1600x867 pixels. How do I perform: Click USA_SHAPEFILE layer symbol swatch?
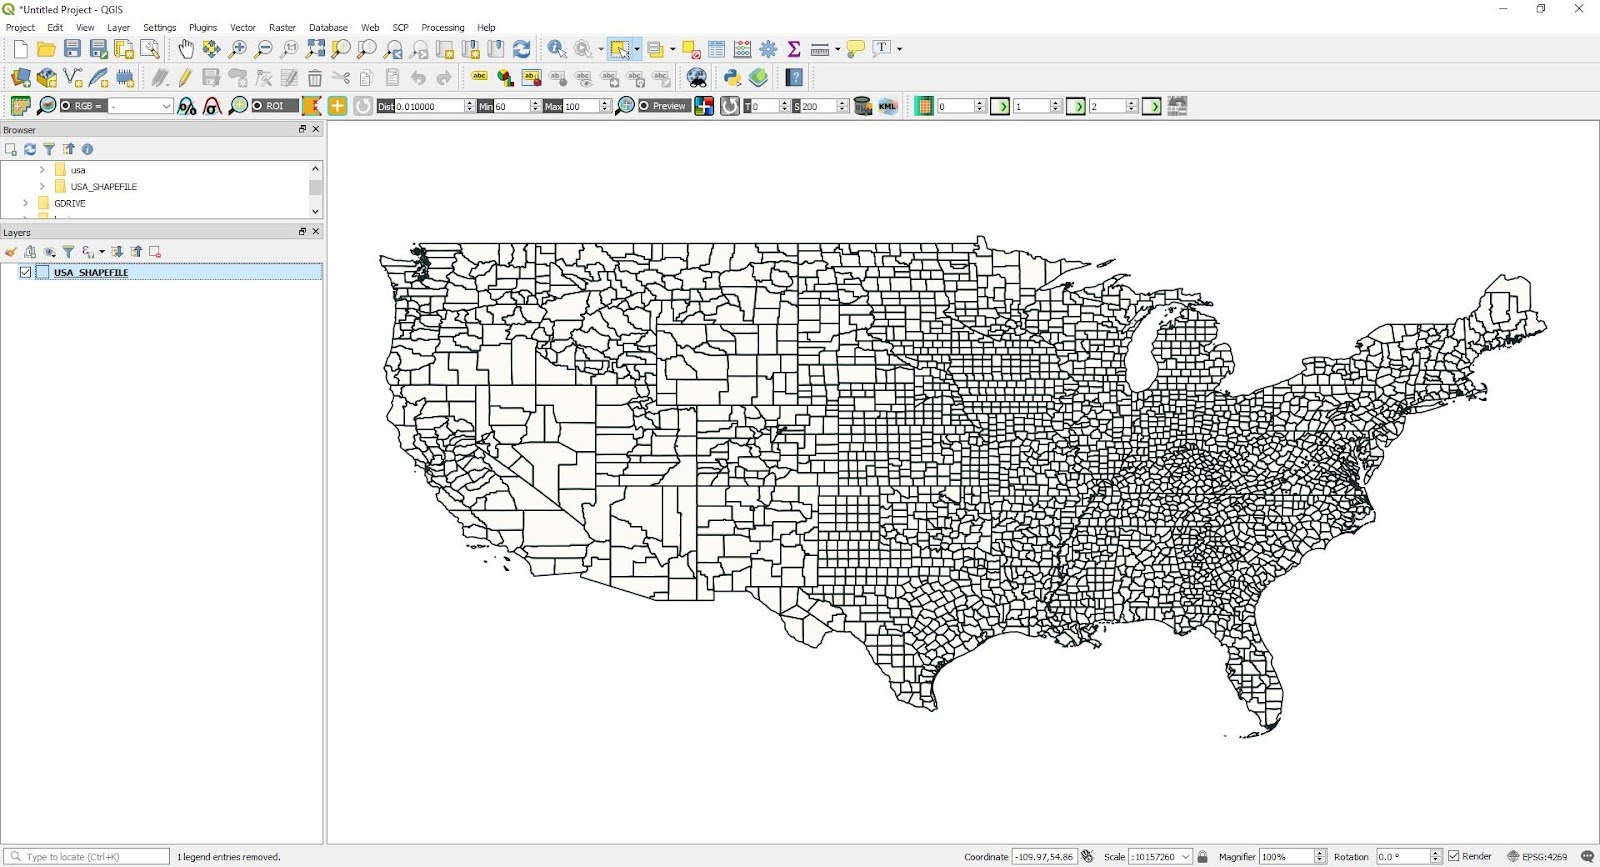click(43, 272)
